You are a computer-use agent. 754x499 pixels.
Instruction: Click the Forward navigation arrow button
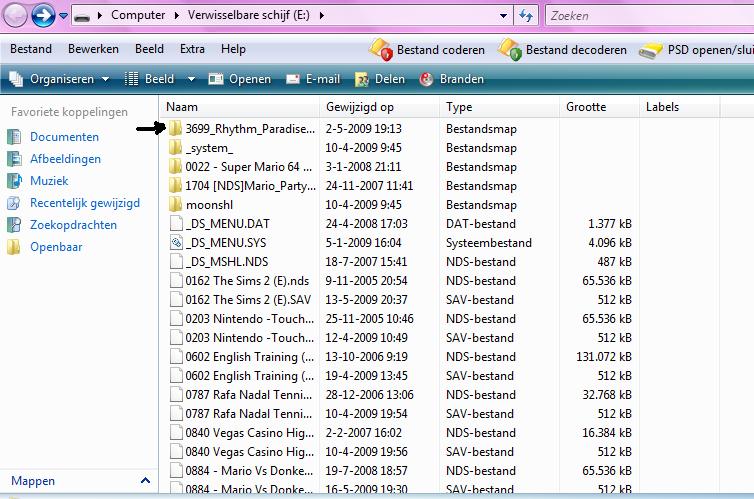(43, 15)
